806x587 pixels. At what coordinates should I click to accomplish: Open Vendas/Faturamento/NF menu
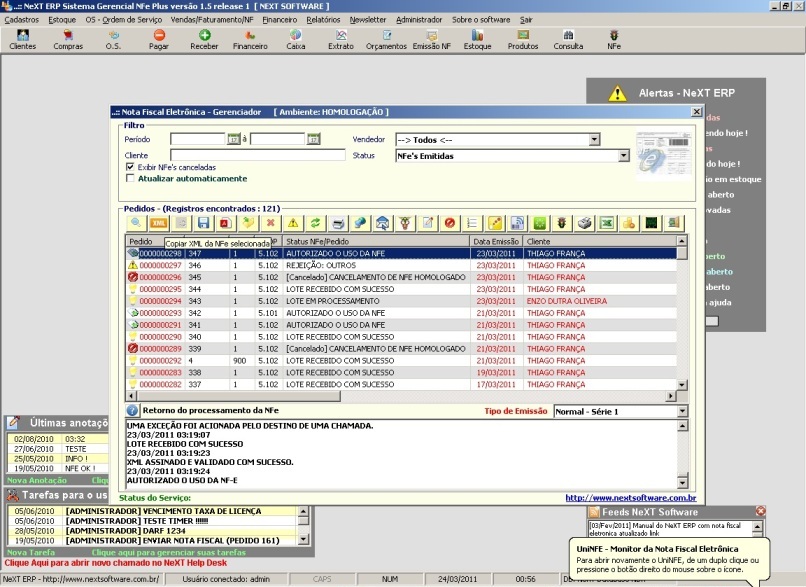tap(212, 20)
